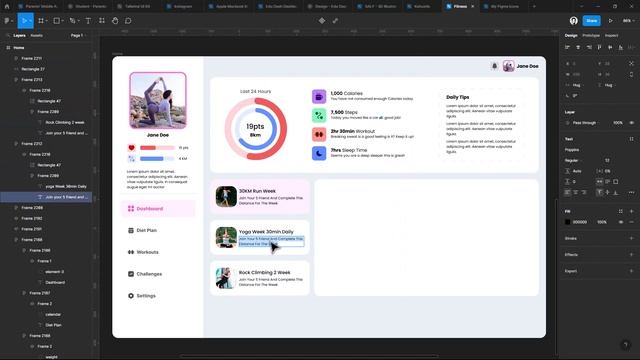
Task: Open the Resources components tool
Action: click(102, 21)
